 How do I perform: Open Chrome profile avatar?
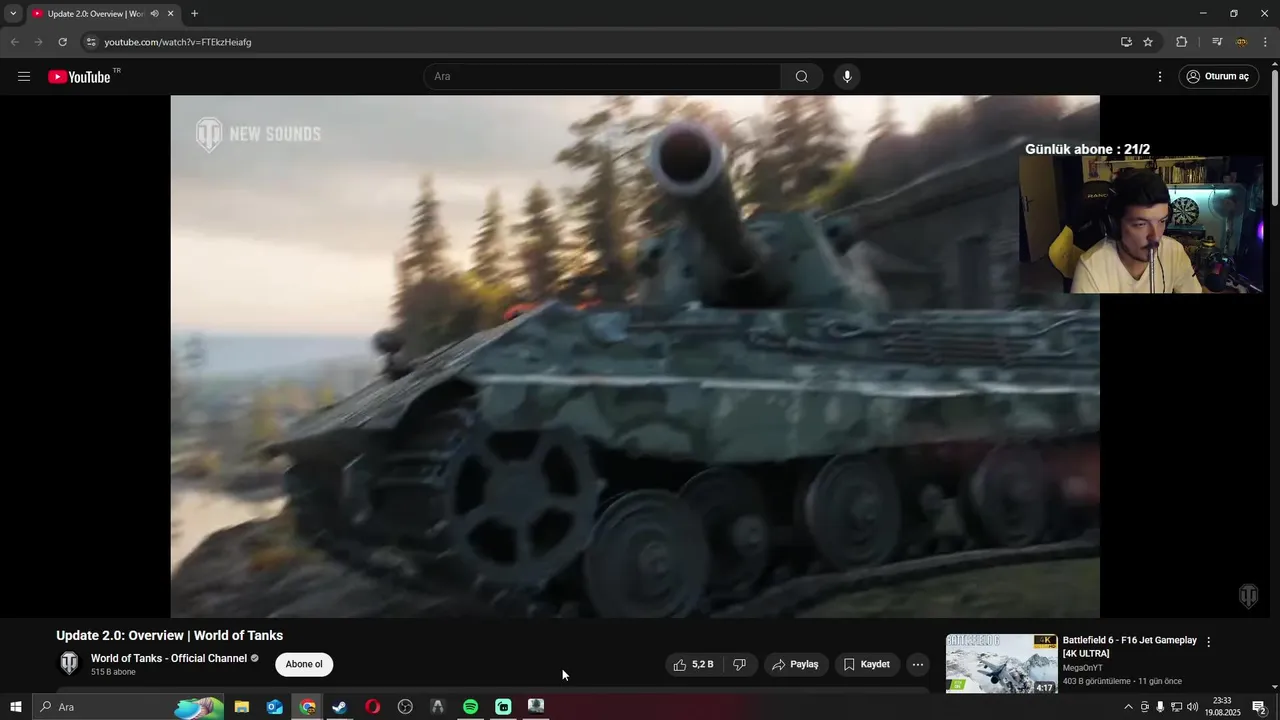[x=1242, y=42]
